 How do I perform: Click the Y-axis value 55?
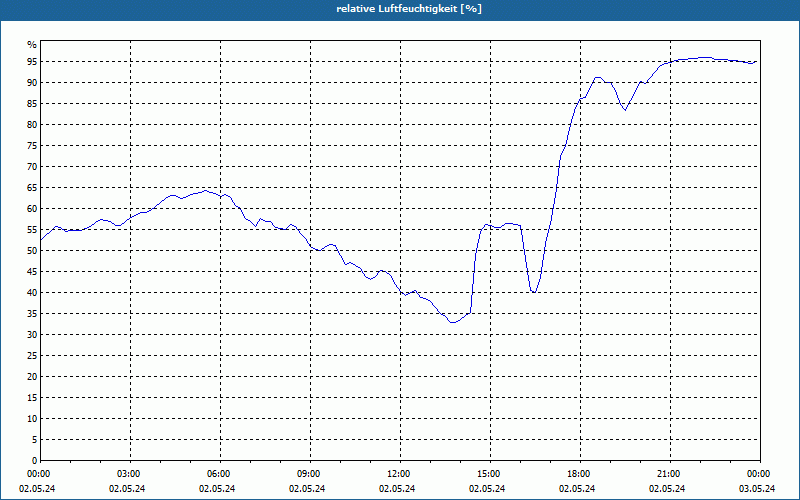[x=32, y=230]
